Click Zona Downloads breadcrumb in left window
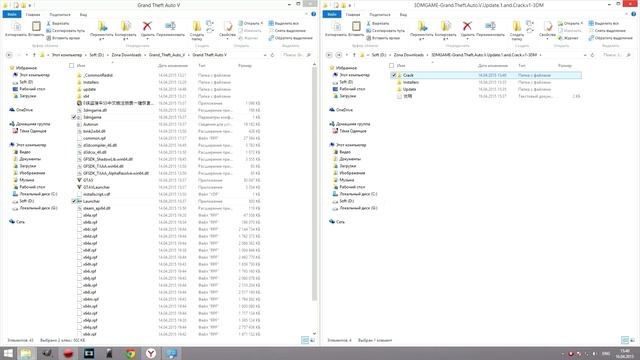Screen dimensions: 640x360 (x=126, y=55)
